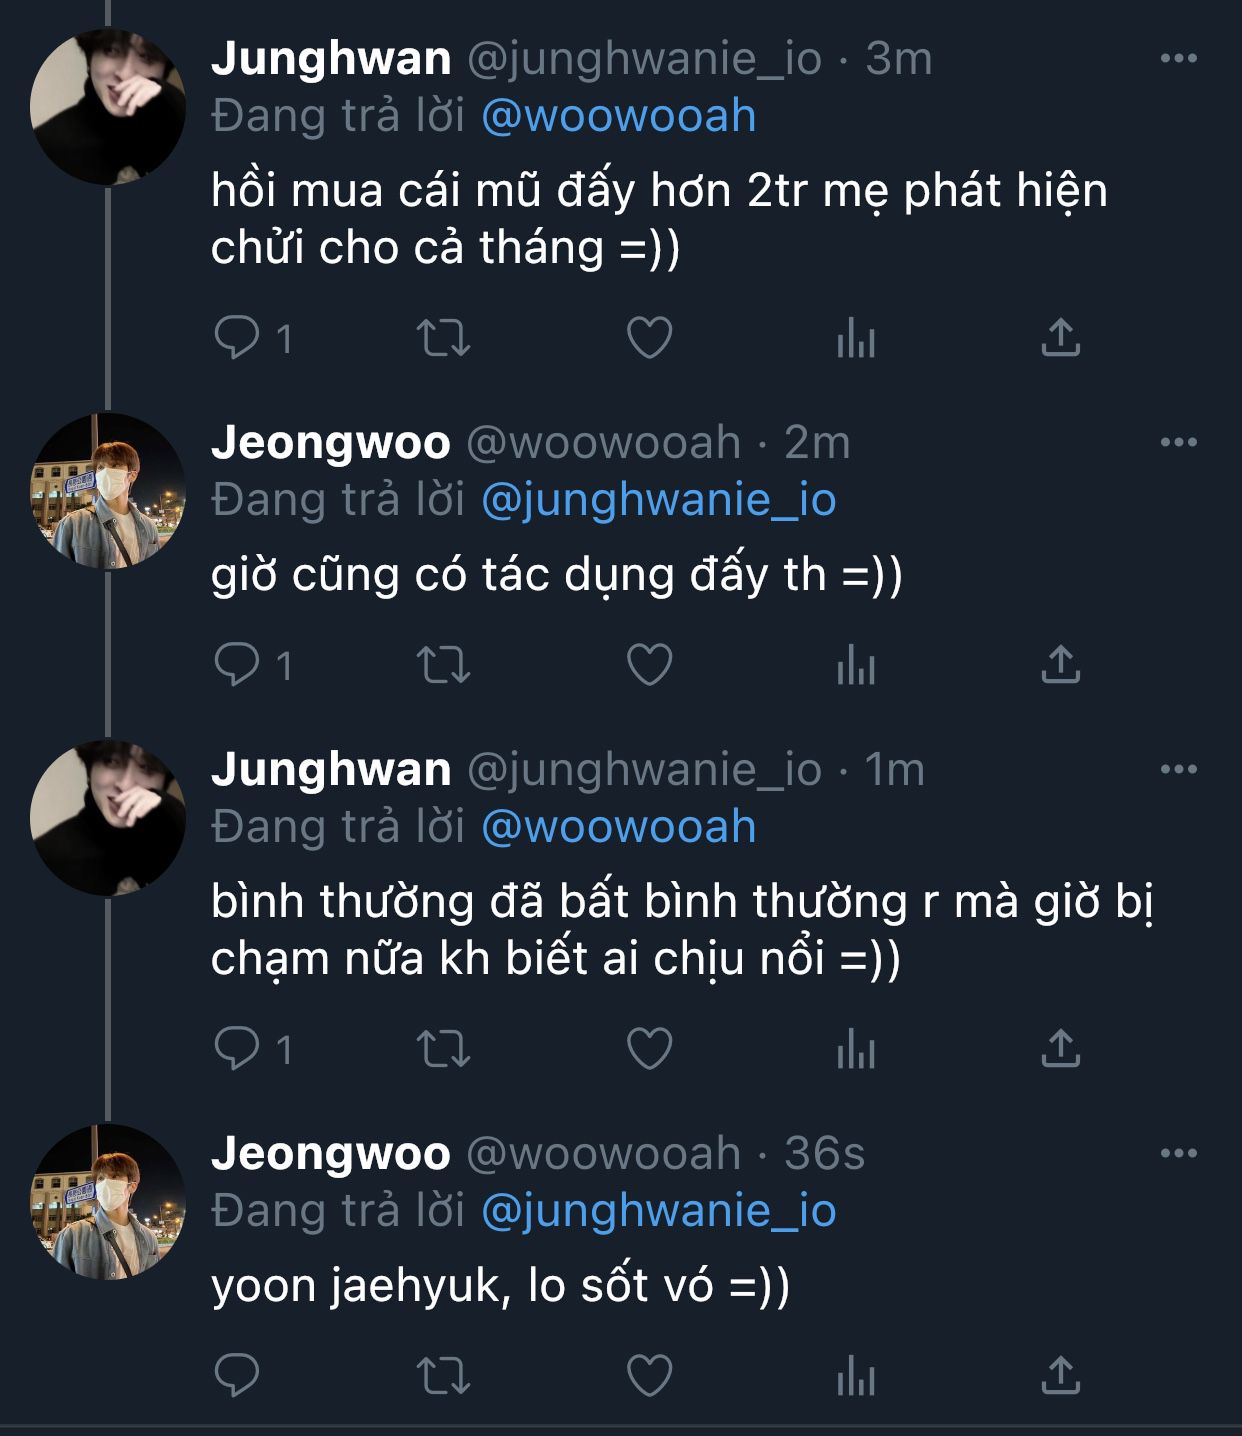Open @junghwanie_io mention in last tweet
The image size is (1242, 1436).
(x=658, y=1211)
